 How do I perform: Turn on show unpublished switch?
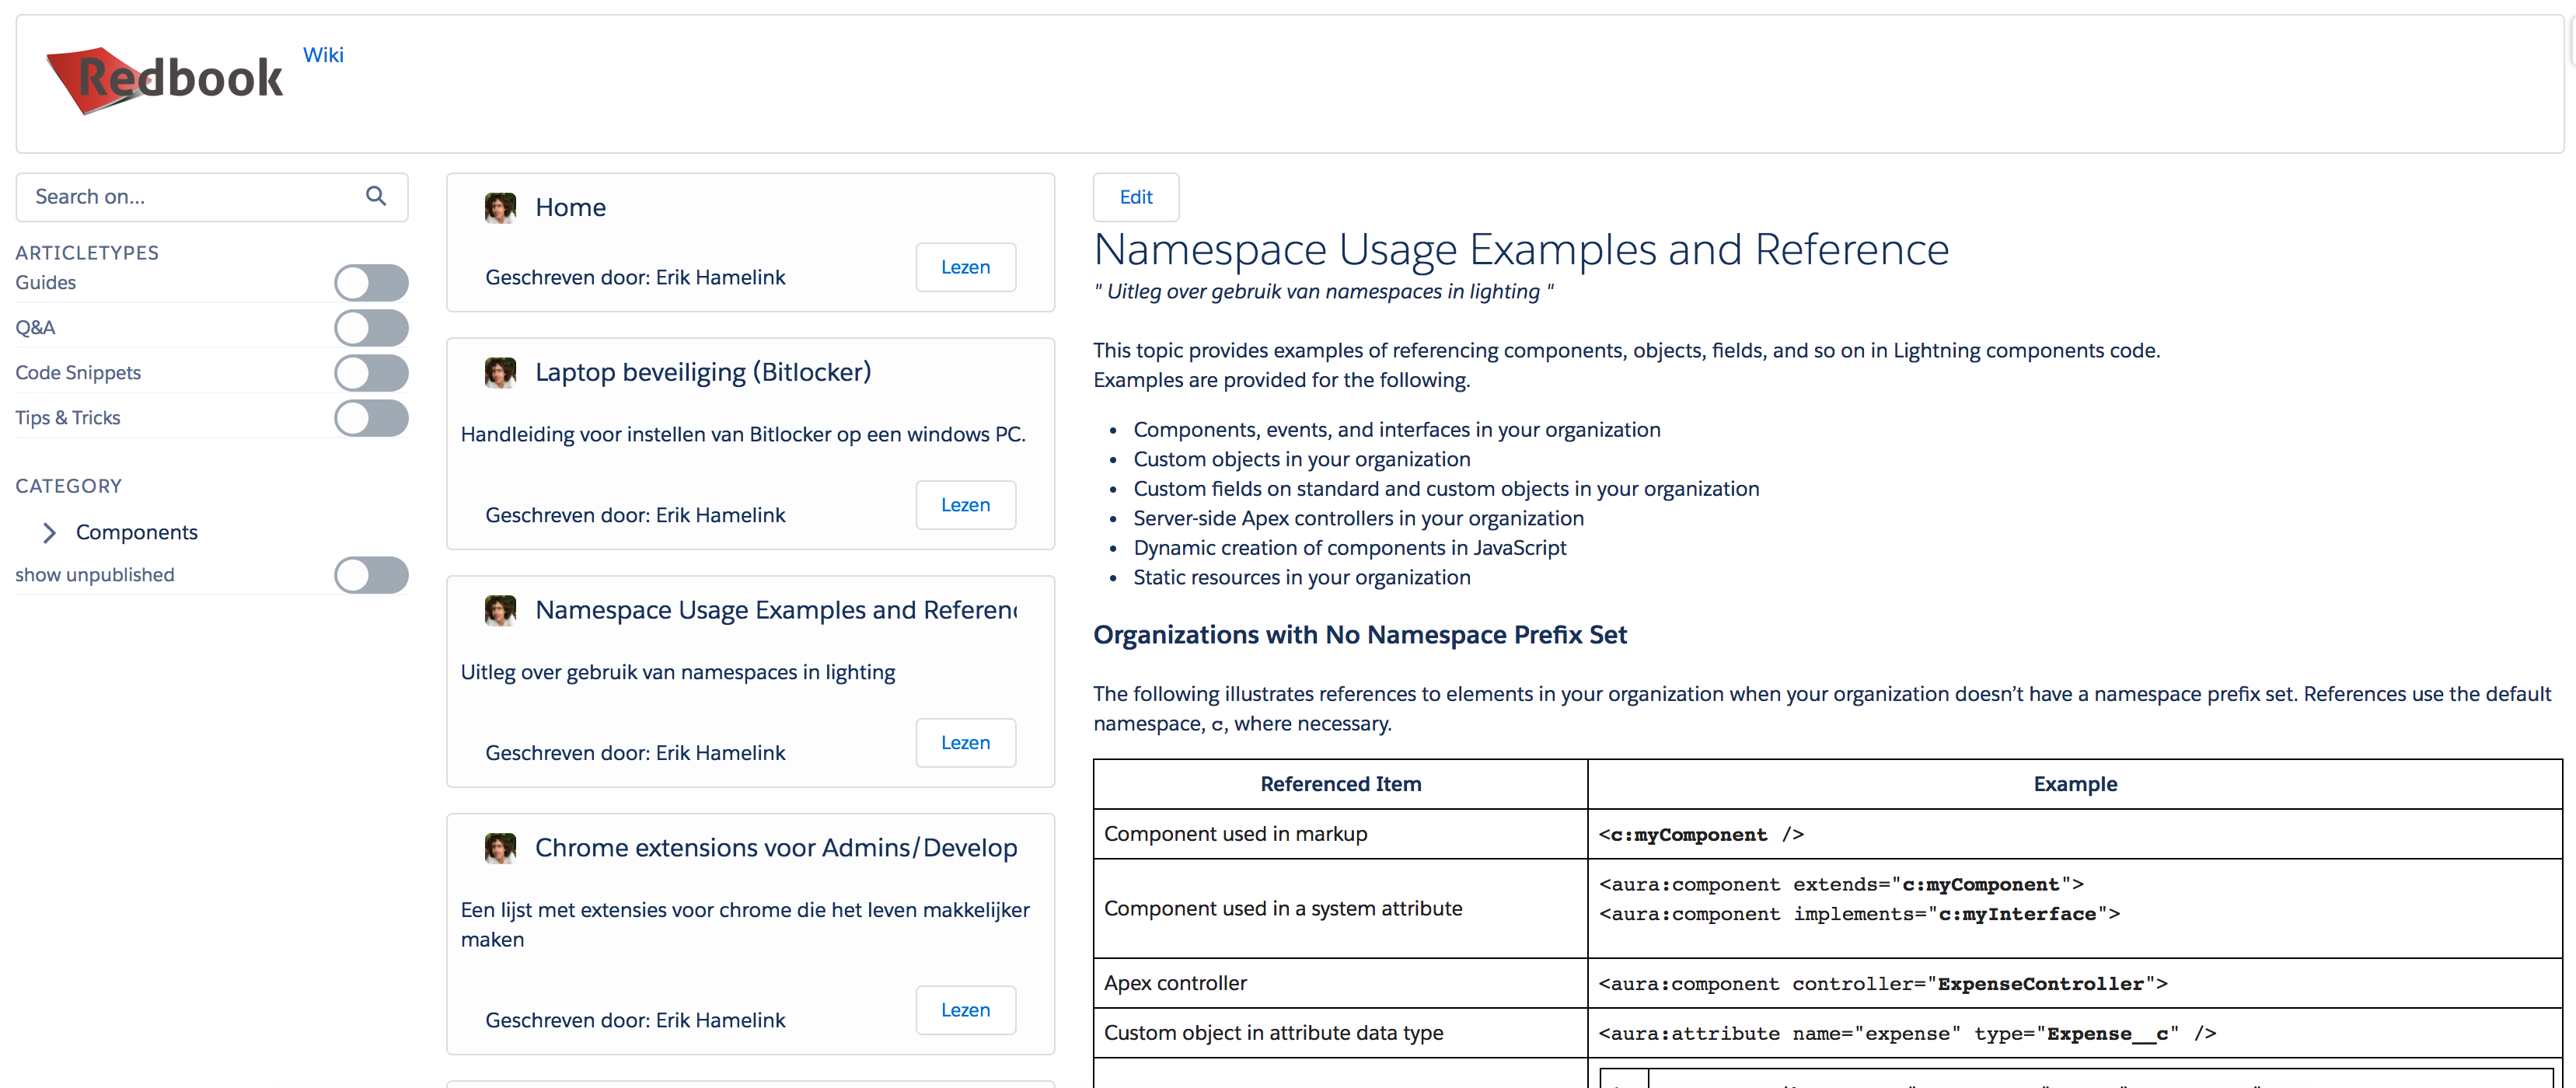pyautogui.click(x=371, y=574)
